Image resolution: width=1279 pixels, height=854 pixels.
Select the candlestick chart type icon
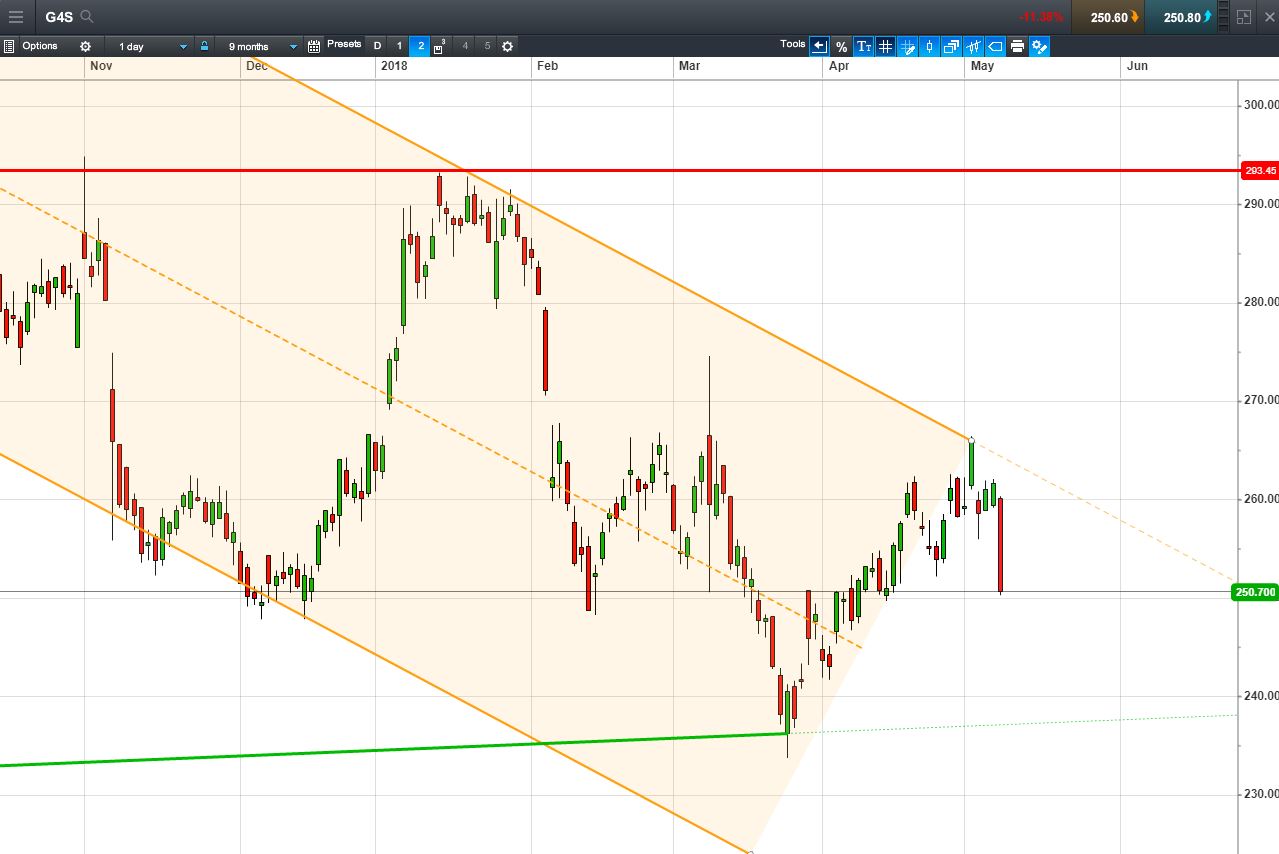click(x=929, y=46)
